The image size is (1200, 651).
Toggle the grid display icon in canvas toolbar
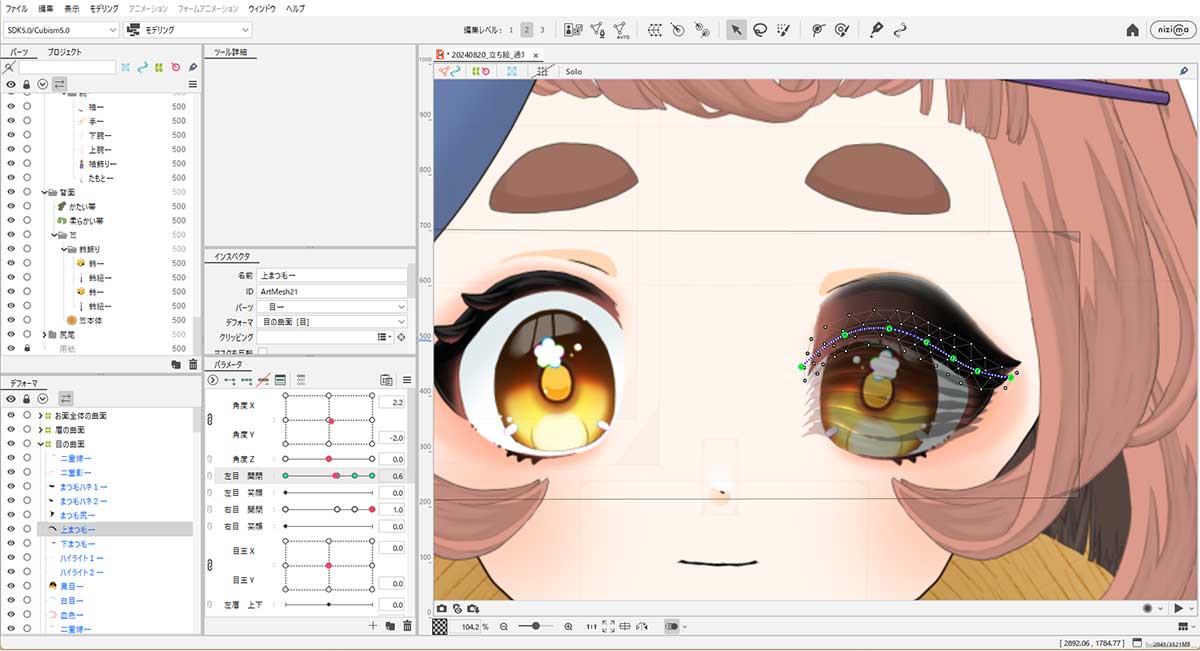coord(541,72)
